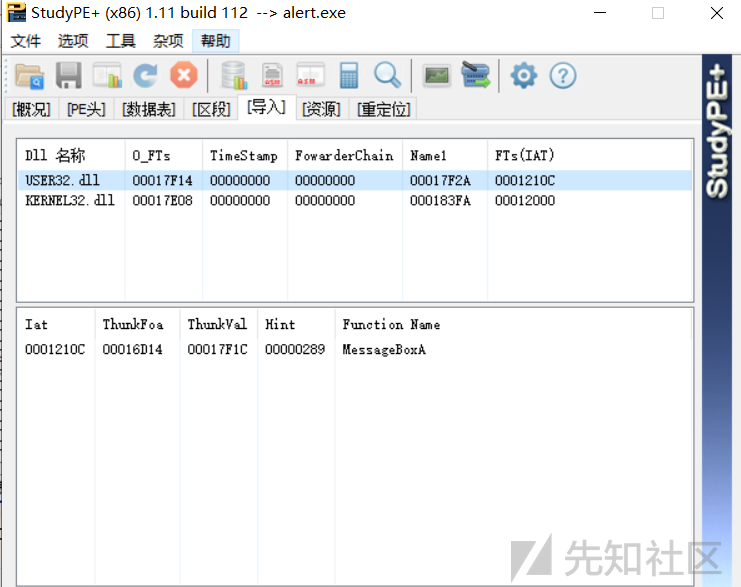
Task: Click the 00000289 Hint value
Action: click(295, 349)
